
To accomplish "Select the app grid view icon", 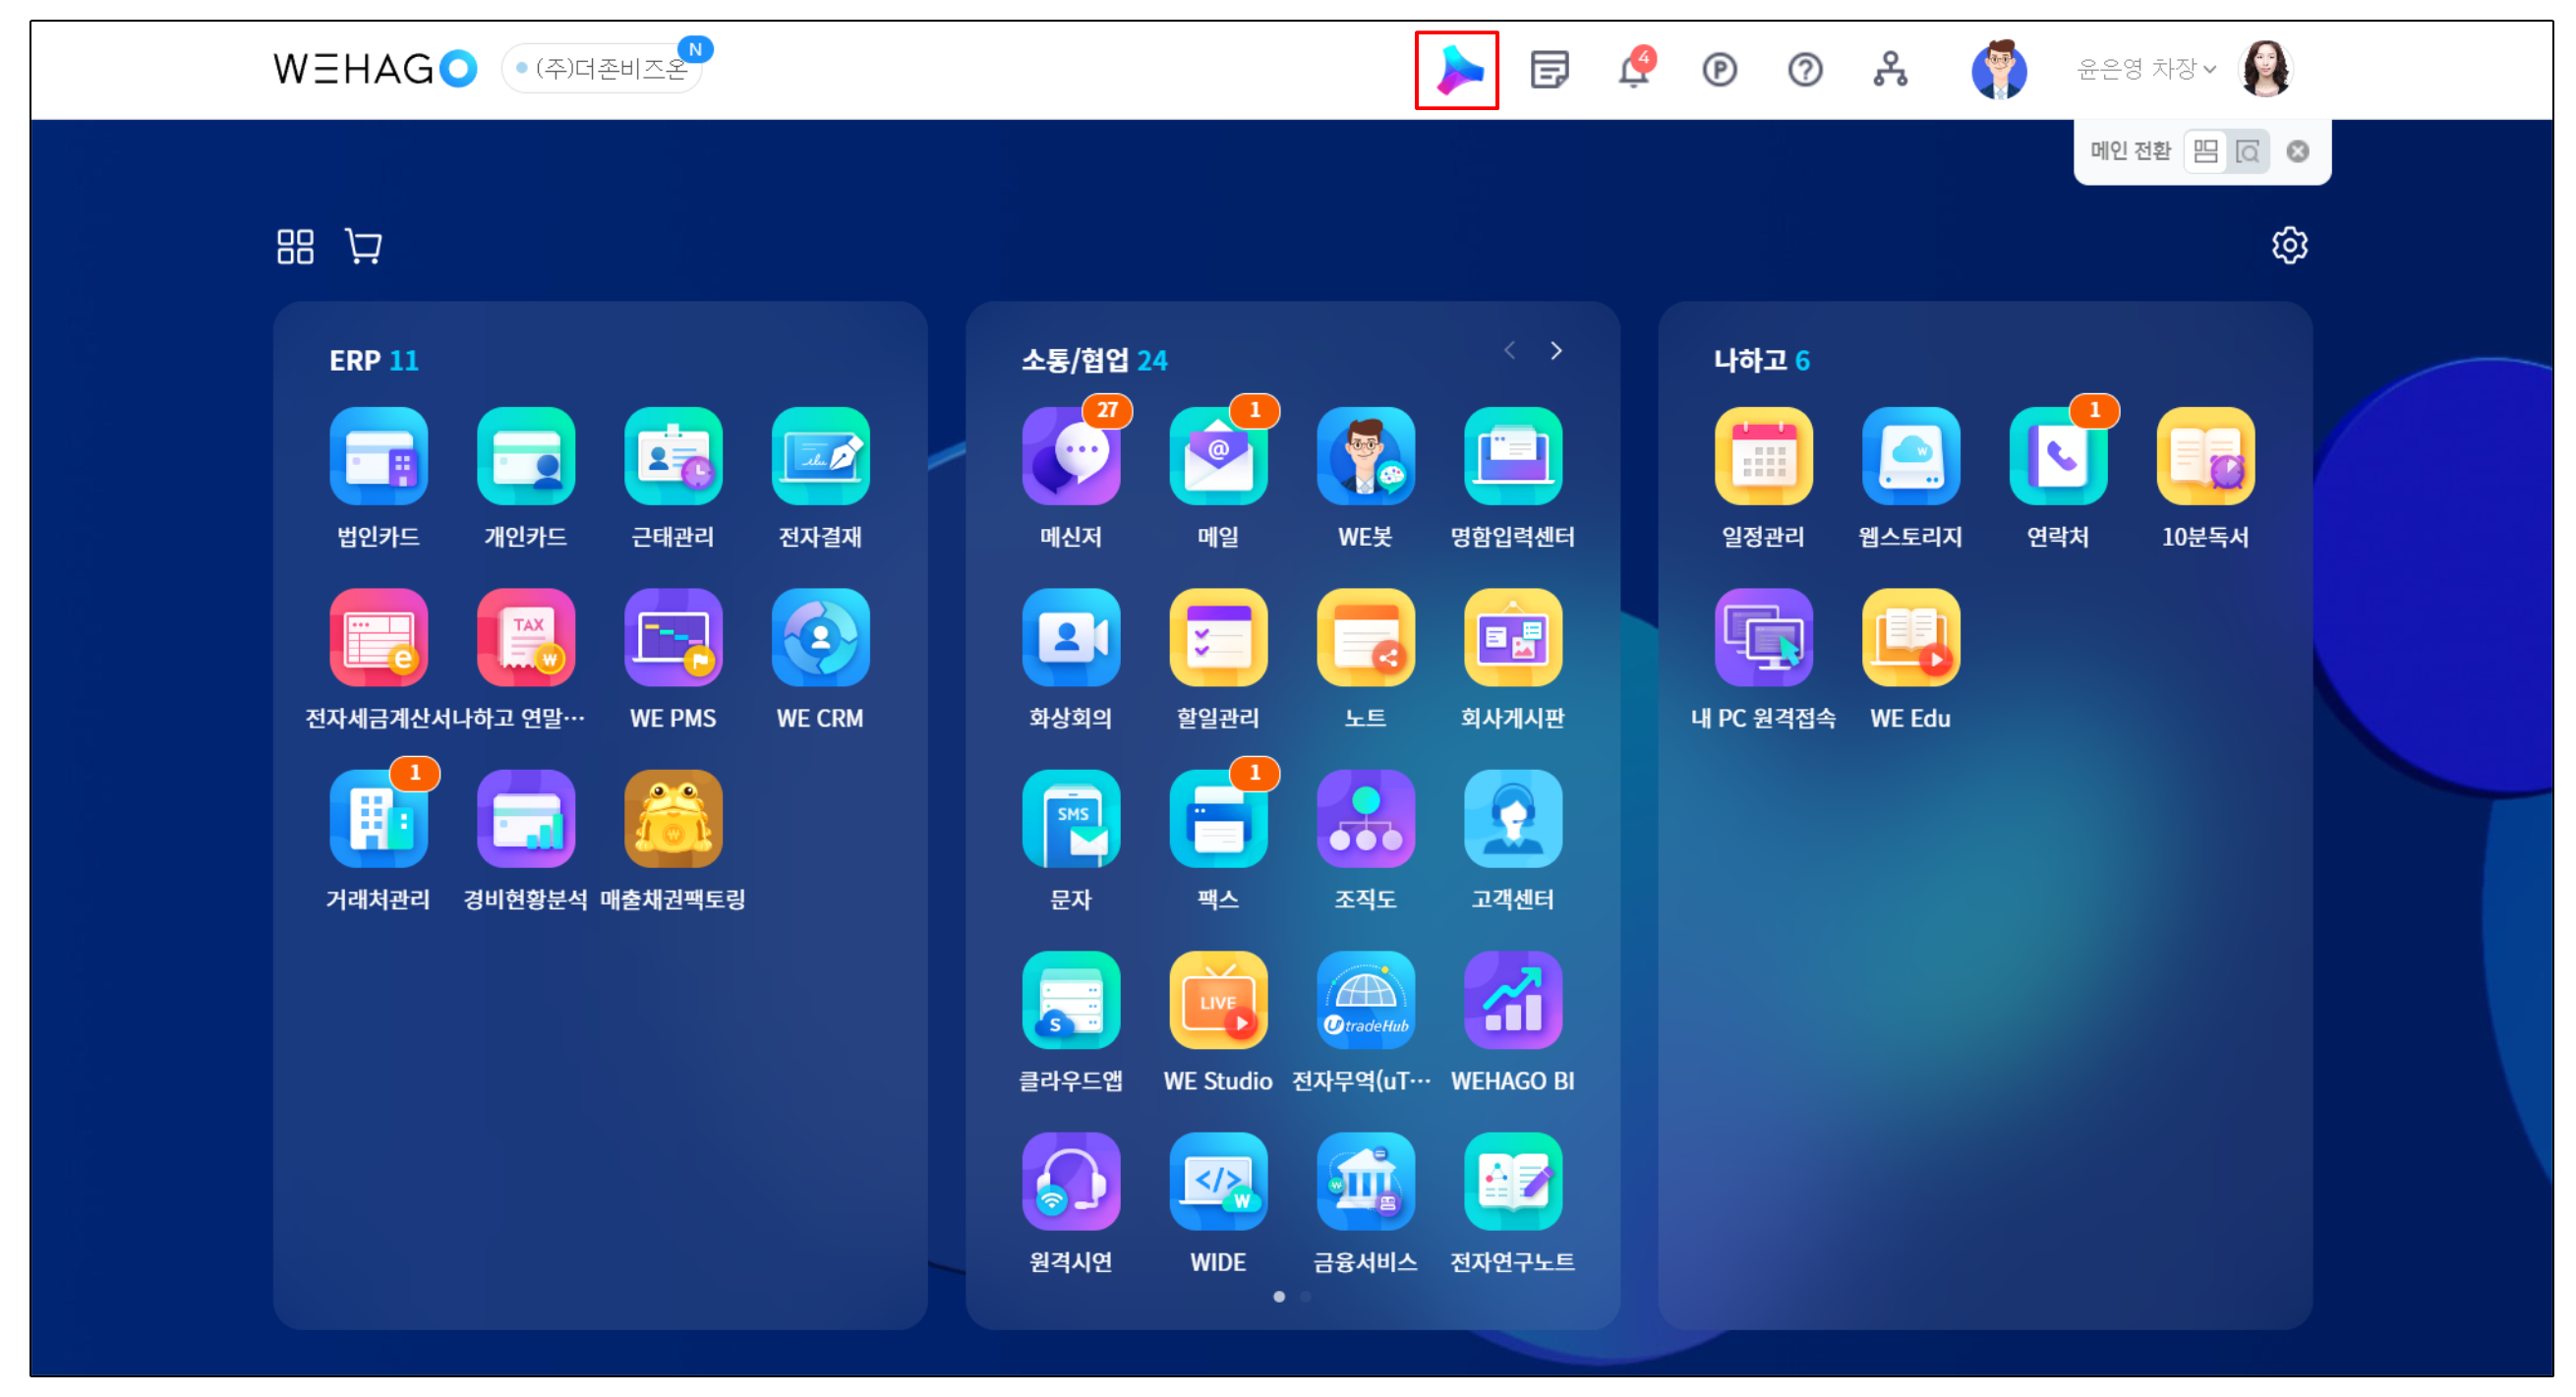I will [x=295, y=246].
